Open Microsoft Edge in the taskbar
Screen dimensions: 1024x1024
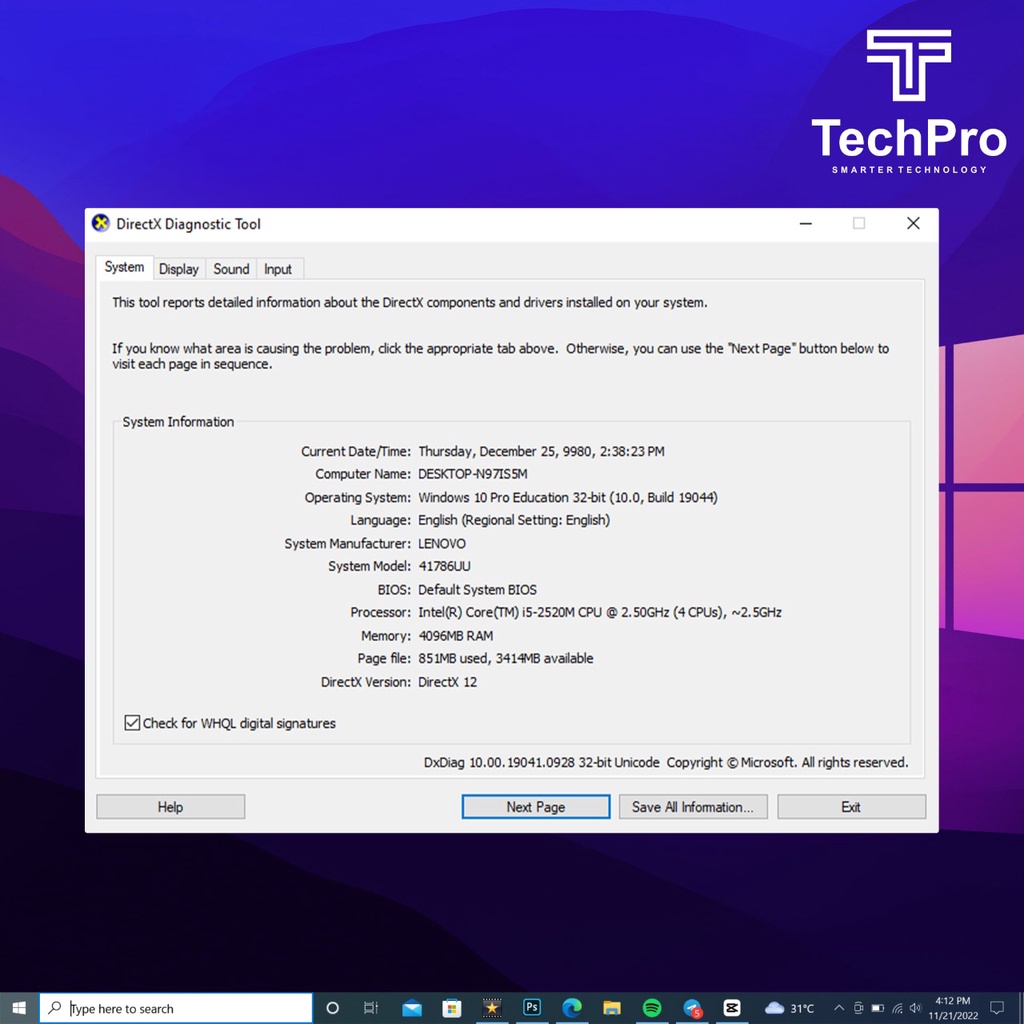click(x=572, y=1008)
